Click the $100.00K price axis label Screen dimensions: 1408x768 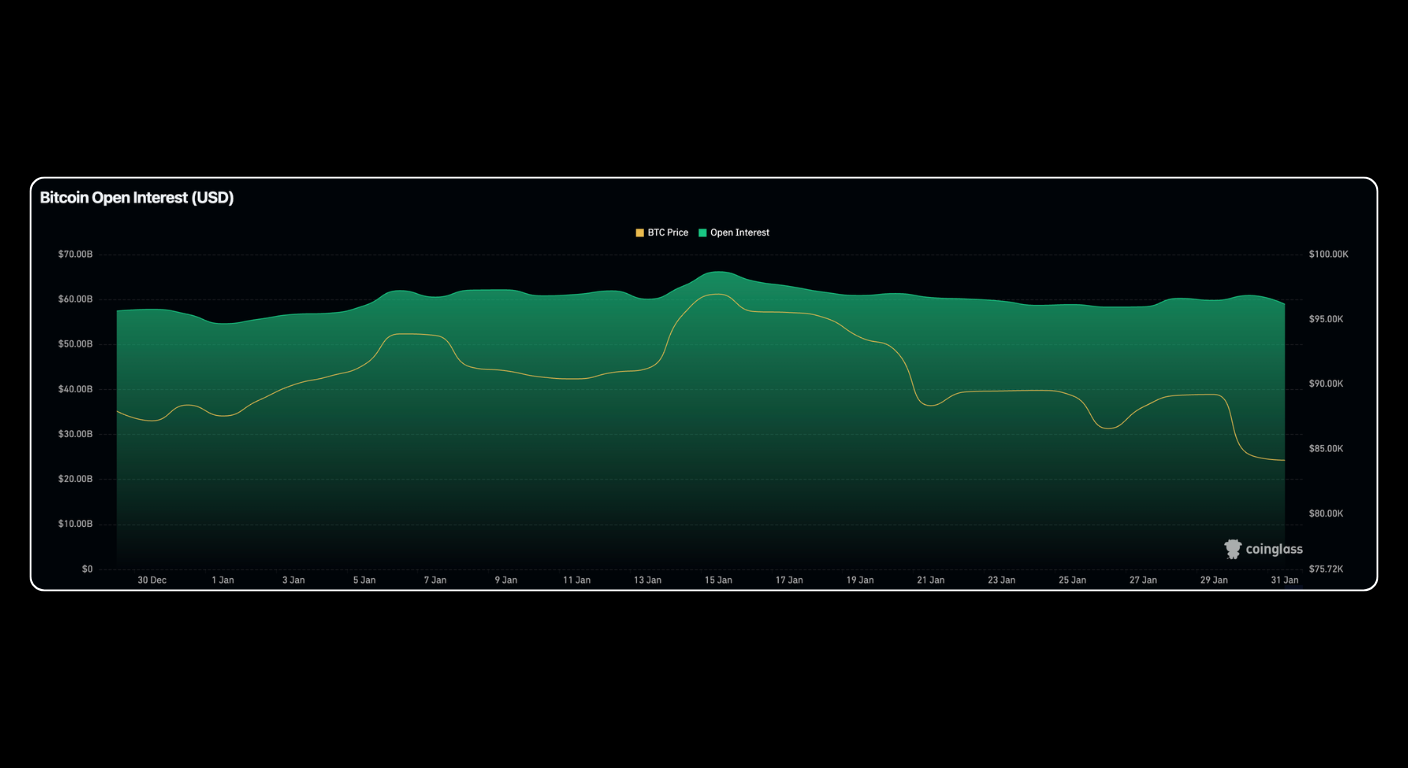click(x=1329, y=254)
